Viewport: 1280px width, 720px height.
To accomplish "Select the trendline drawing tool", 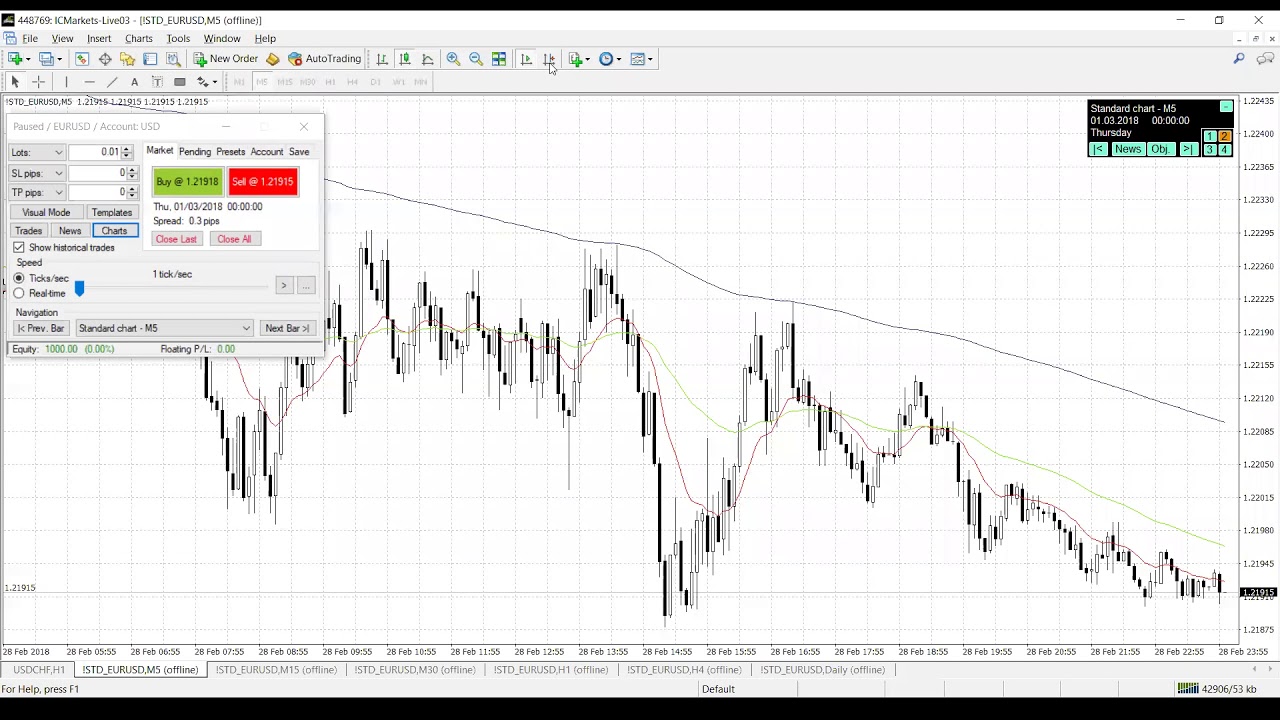I will point(112,82).
